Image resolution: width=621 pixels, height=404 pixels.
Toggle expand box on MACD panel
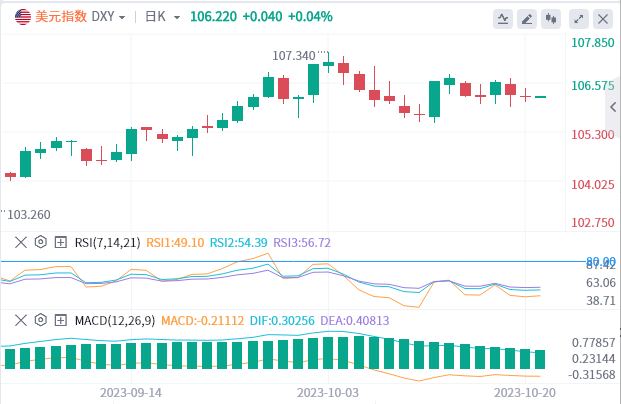(60, 320)
